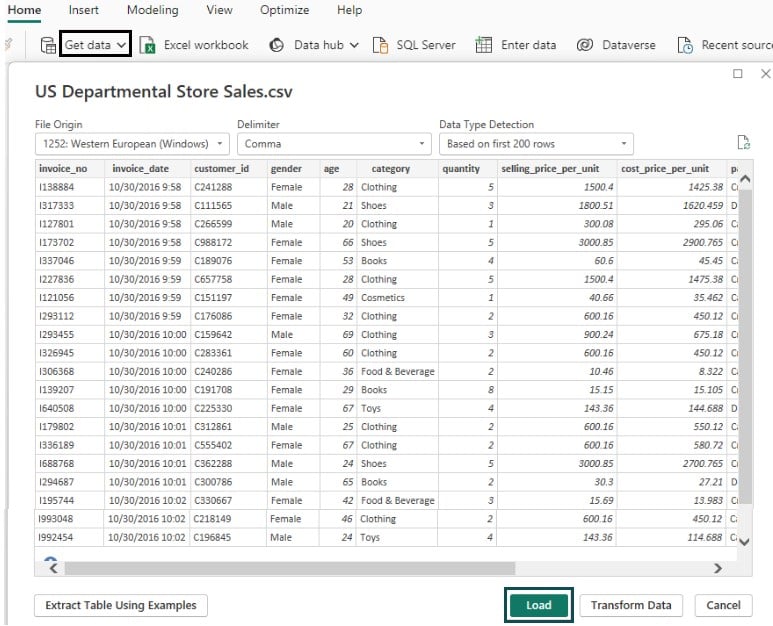Click the Enter data table icon
773x626 pixels.
coord(483,45)
